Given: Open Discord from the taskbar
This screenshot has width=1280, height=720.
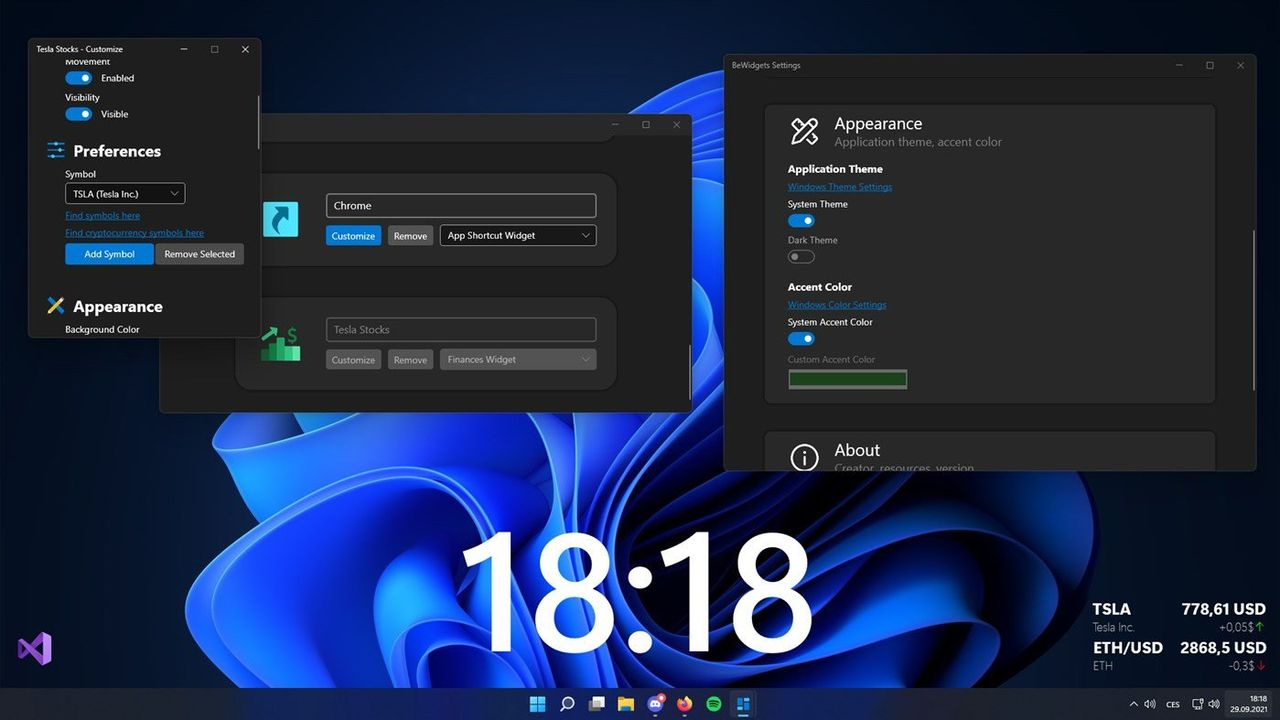Looking at the screenshot, I should [x=656, y=704].
